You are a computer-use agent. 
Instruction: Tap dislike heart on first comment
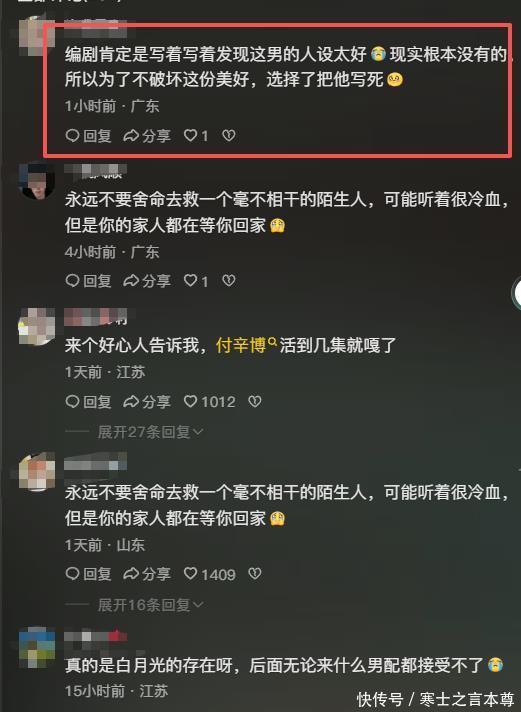tap(228, 135)
